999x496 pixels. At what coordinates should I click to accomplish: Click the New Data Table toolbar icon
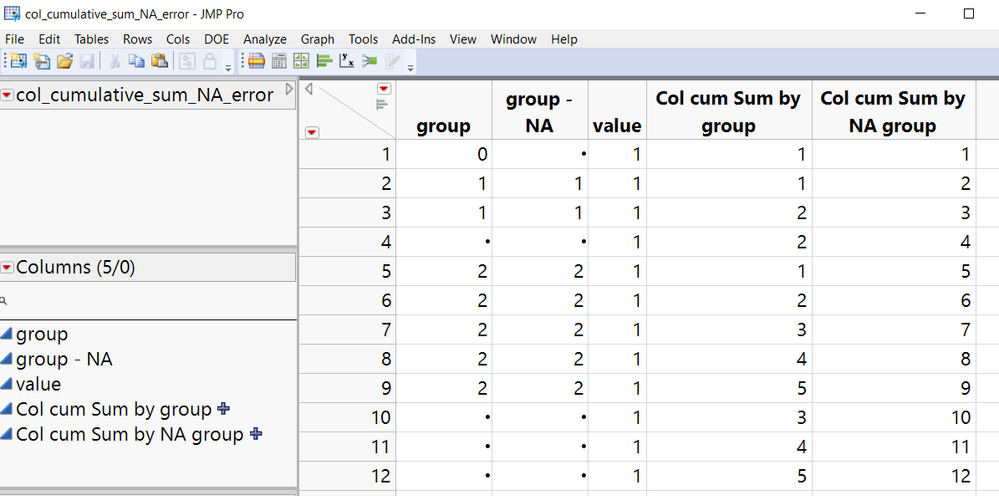pyautogui.click(x=18, y=62)
